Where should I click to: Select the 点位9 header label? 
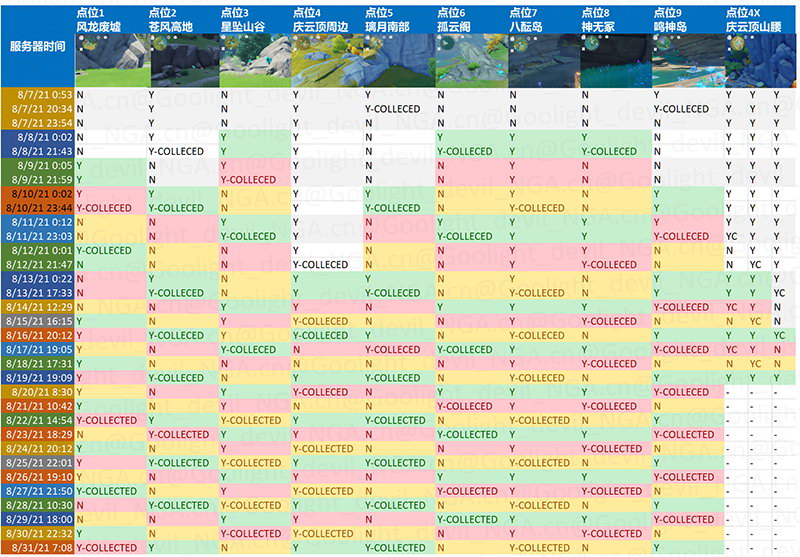pos(667,13)
